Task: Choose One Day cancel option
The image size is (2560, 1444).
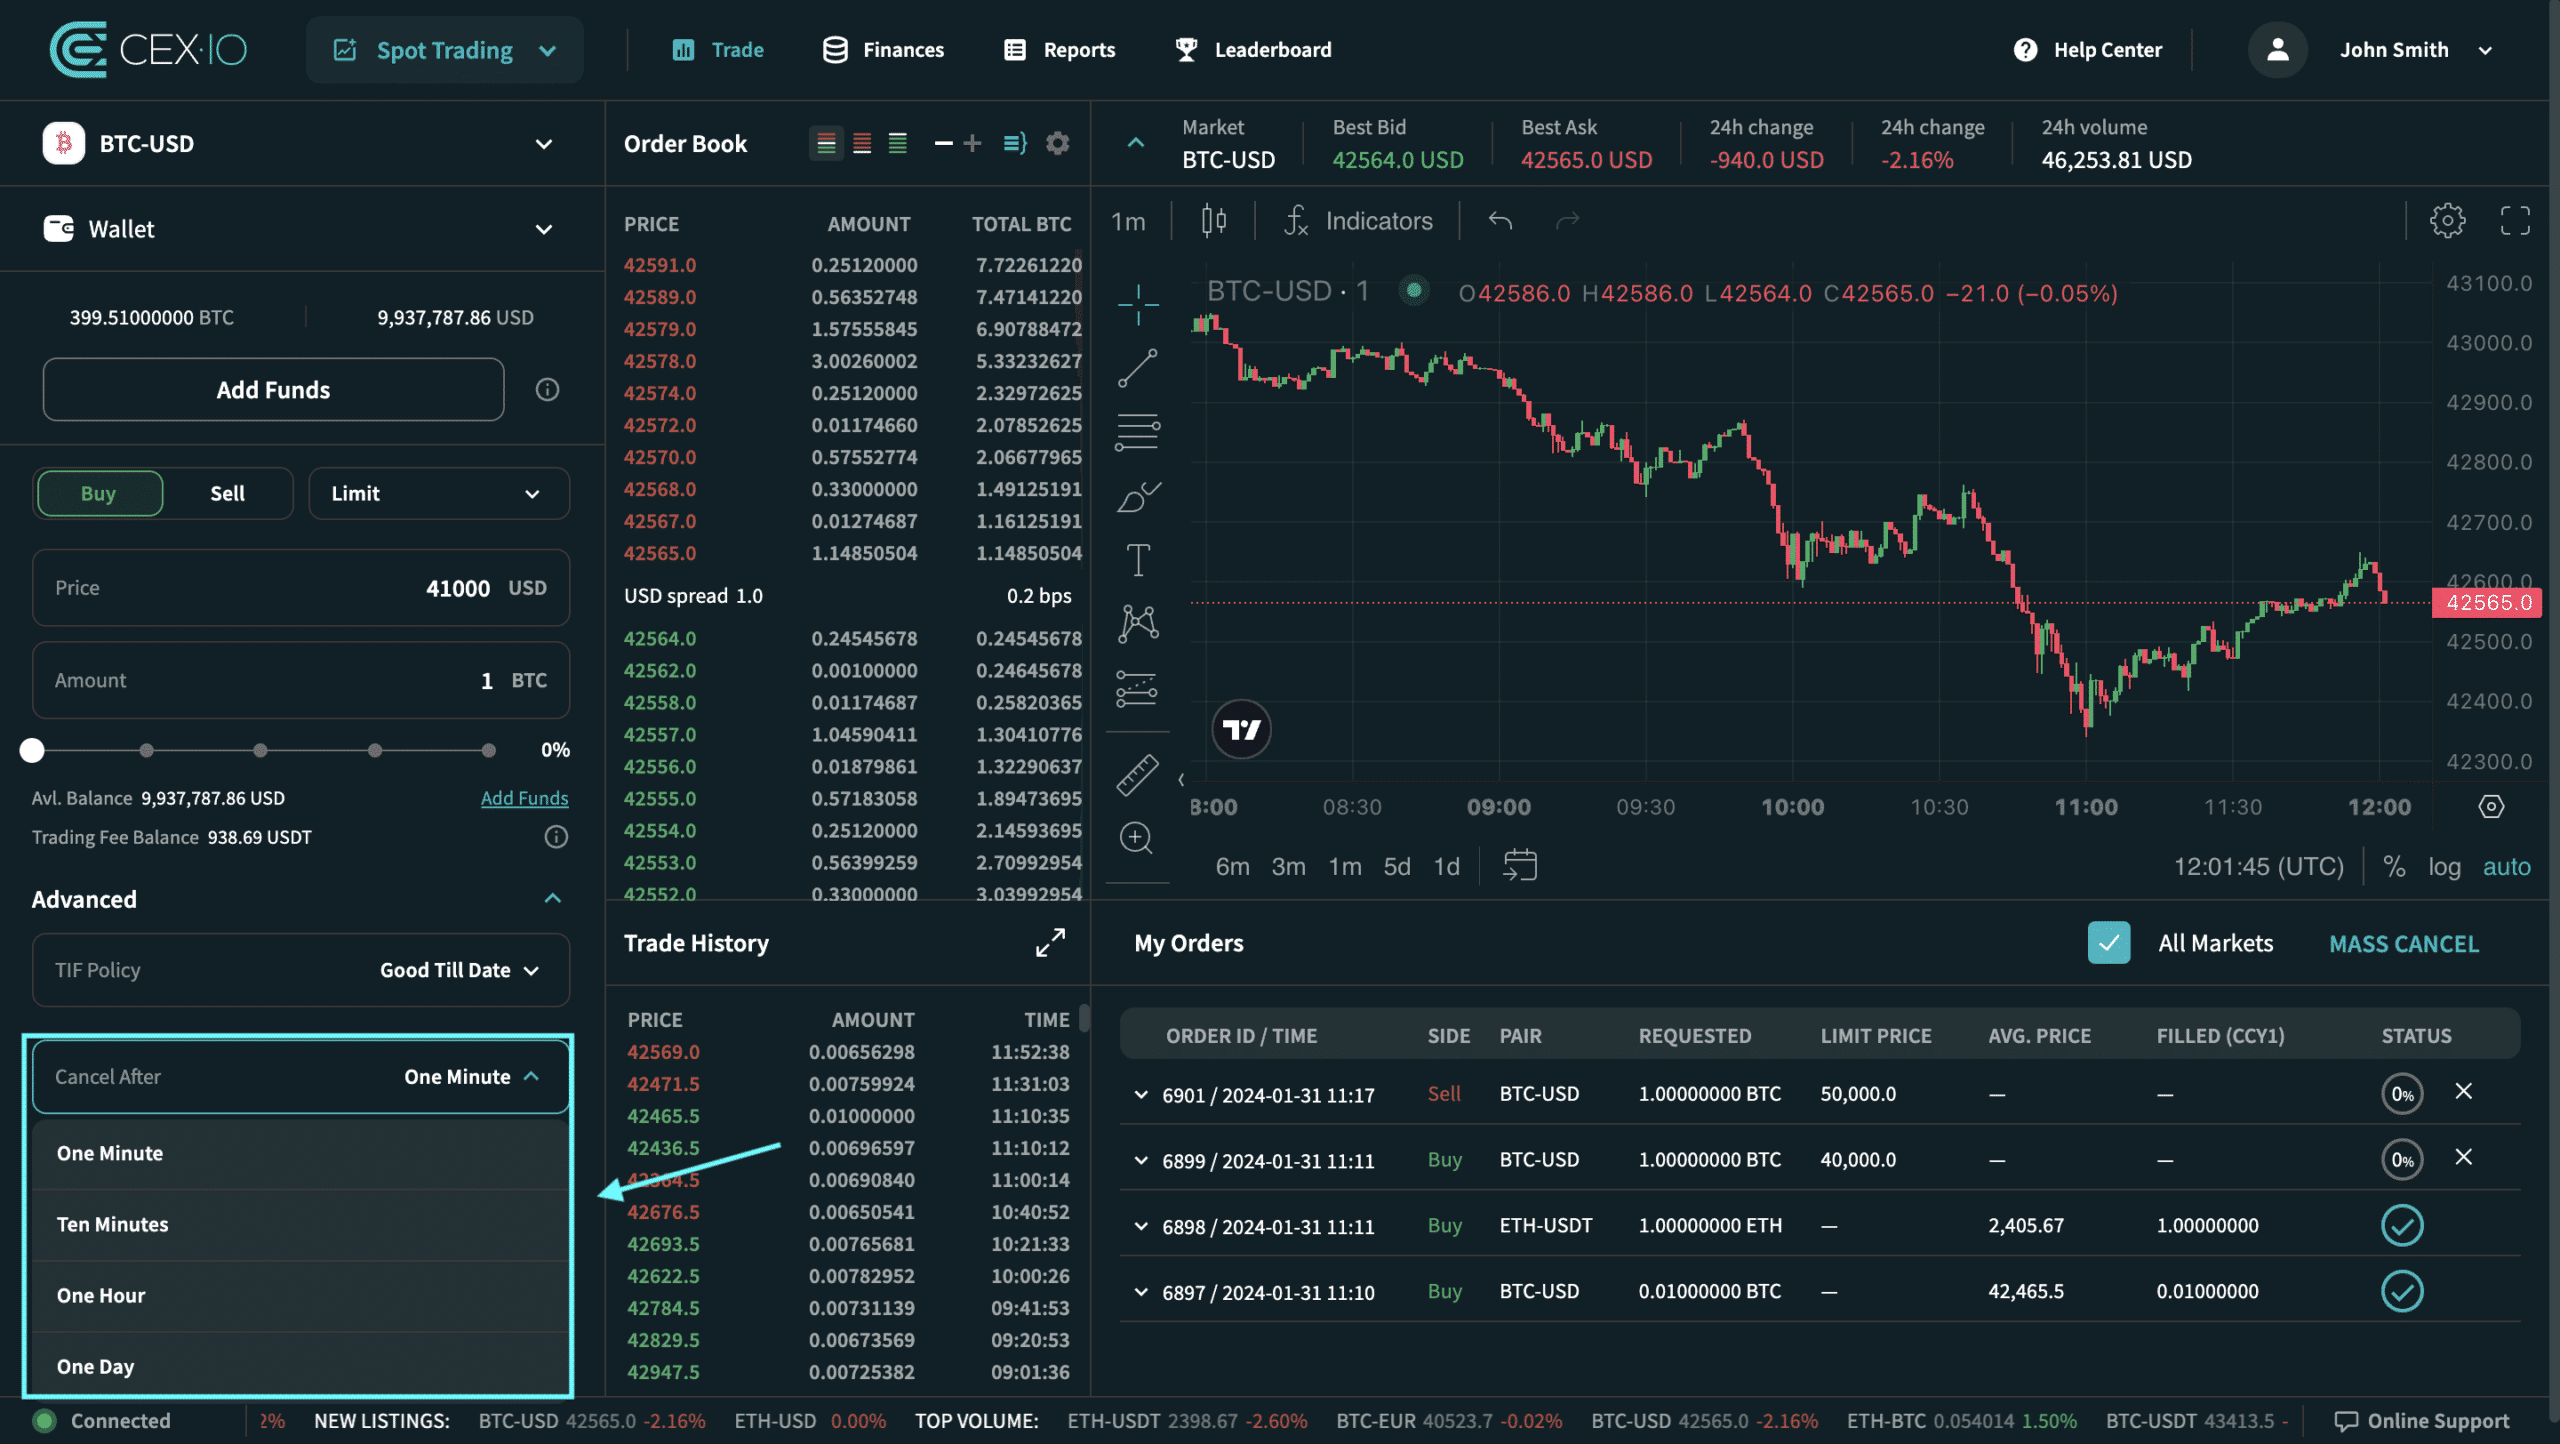Action: coord(301,1365)
